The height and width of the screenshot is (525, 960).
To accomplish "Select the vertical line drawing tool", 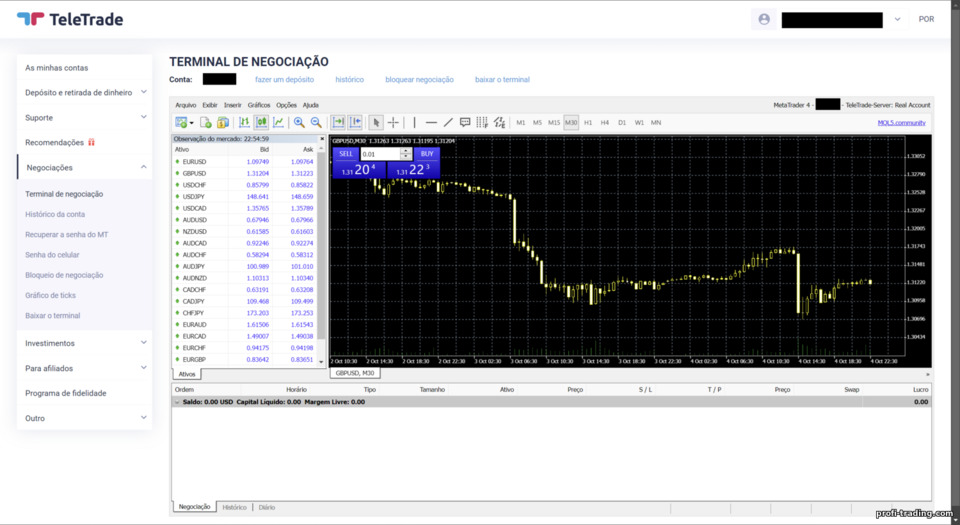I will tap(414, 122).
